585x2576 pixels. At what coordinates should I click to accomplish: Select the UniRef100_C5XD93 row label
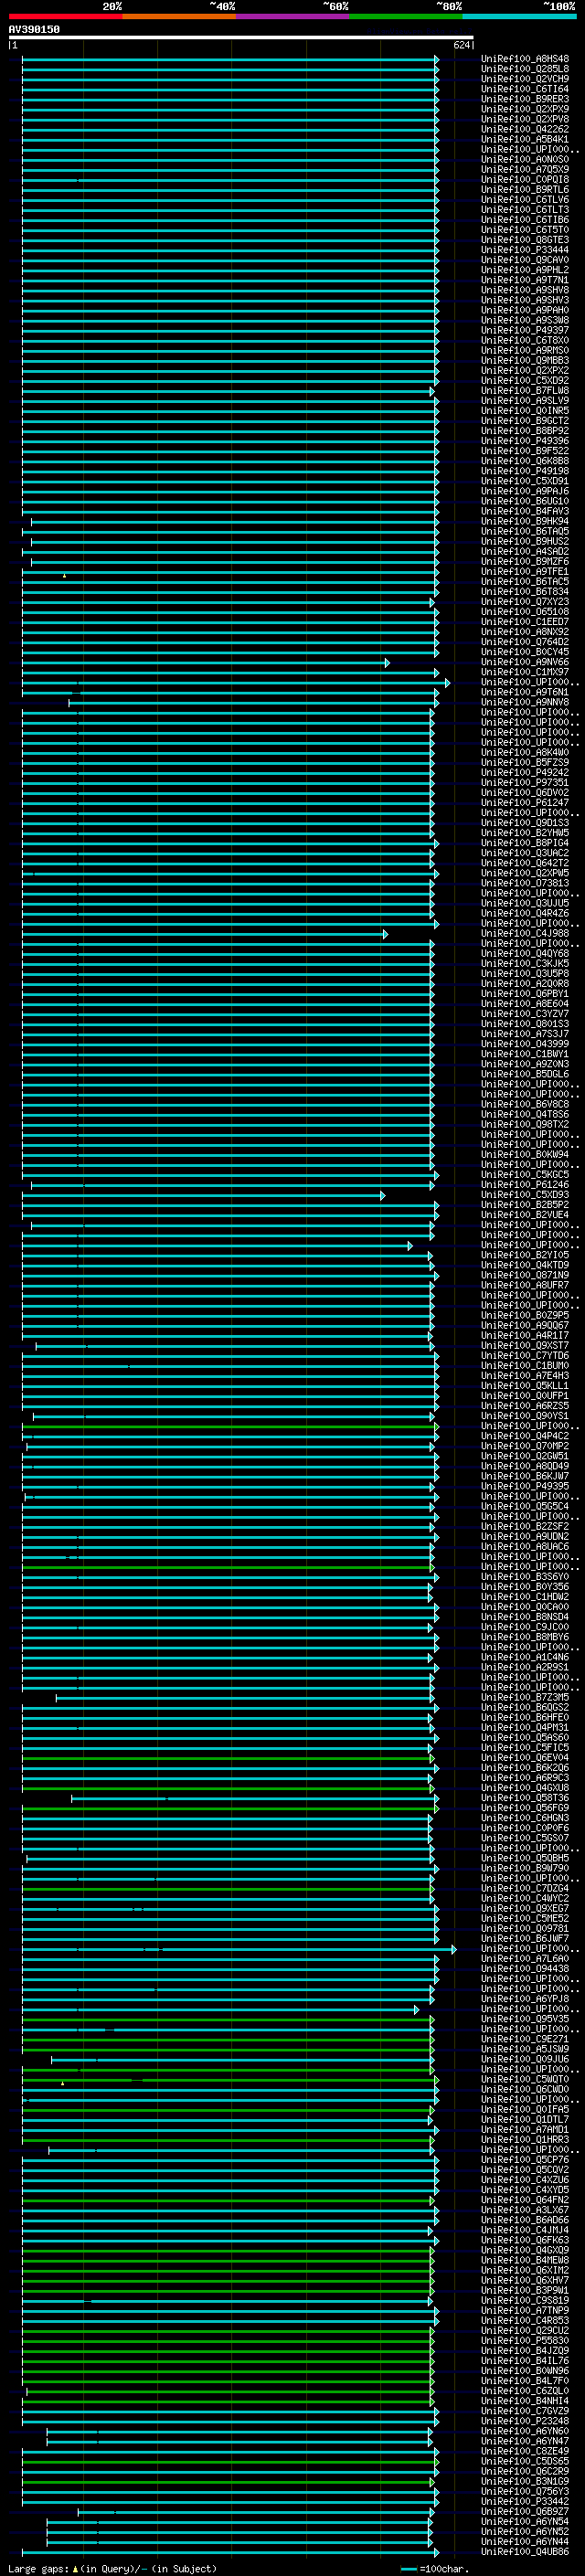click(x=525, y=1195)
